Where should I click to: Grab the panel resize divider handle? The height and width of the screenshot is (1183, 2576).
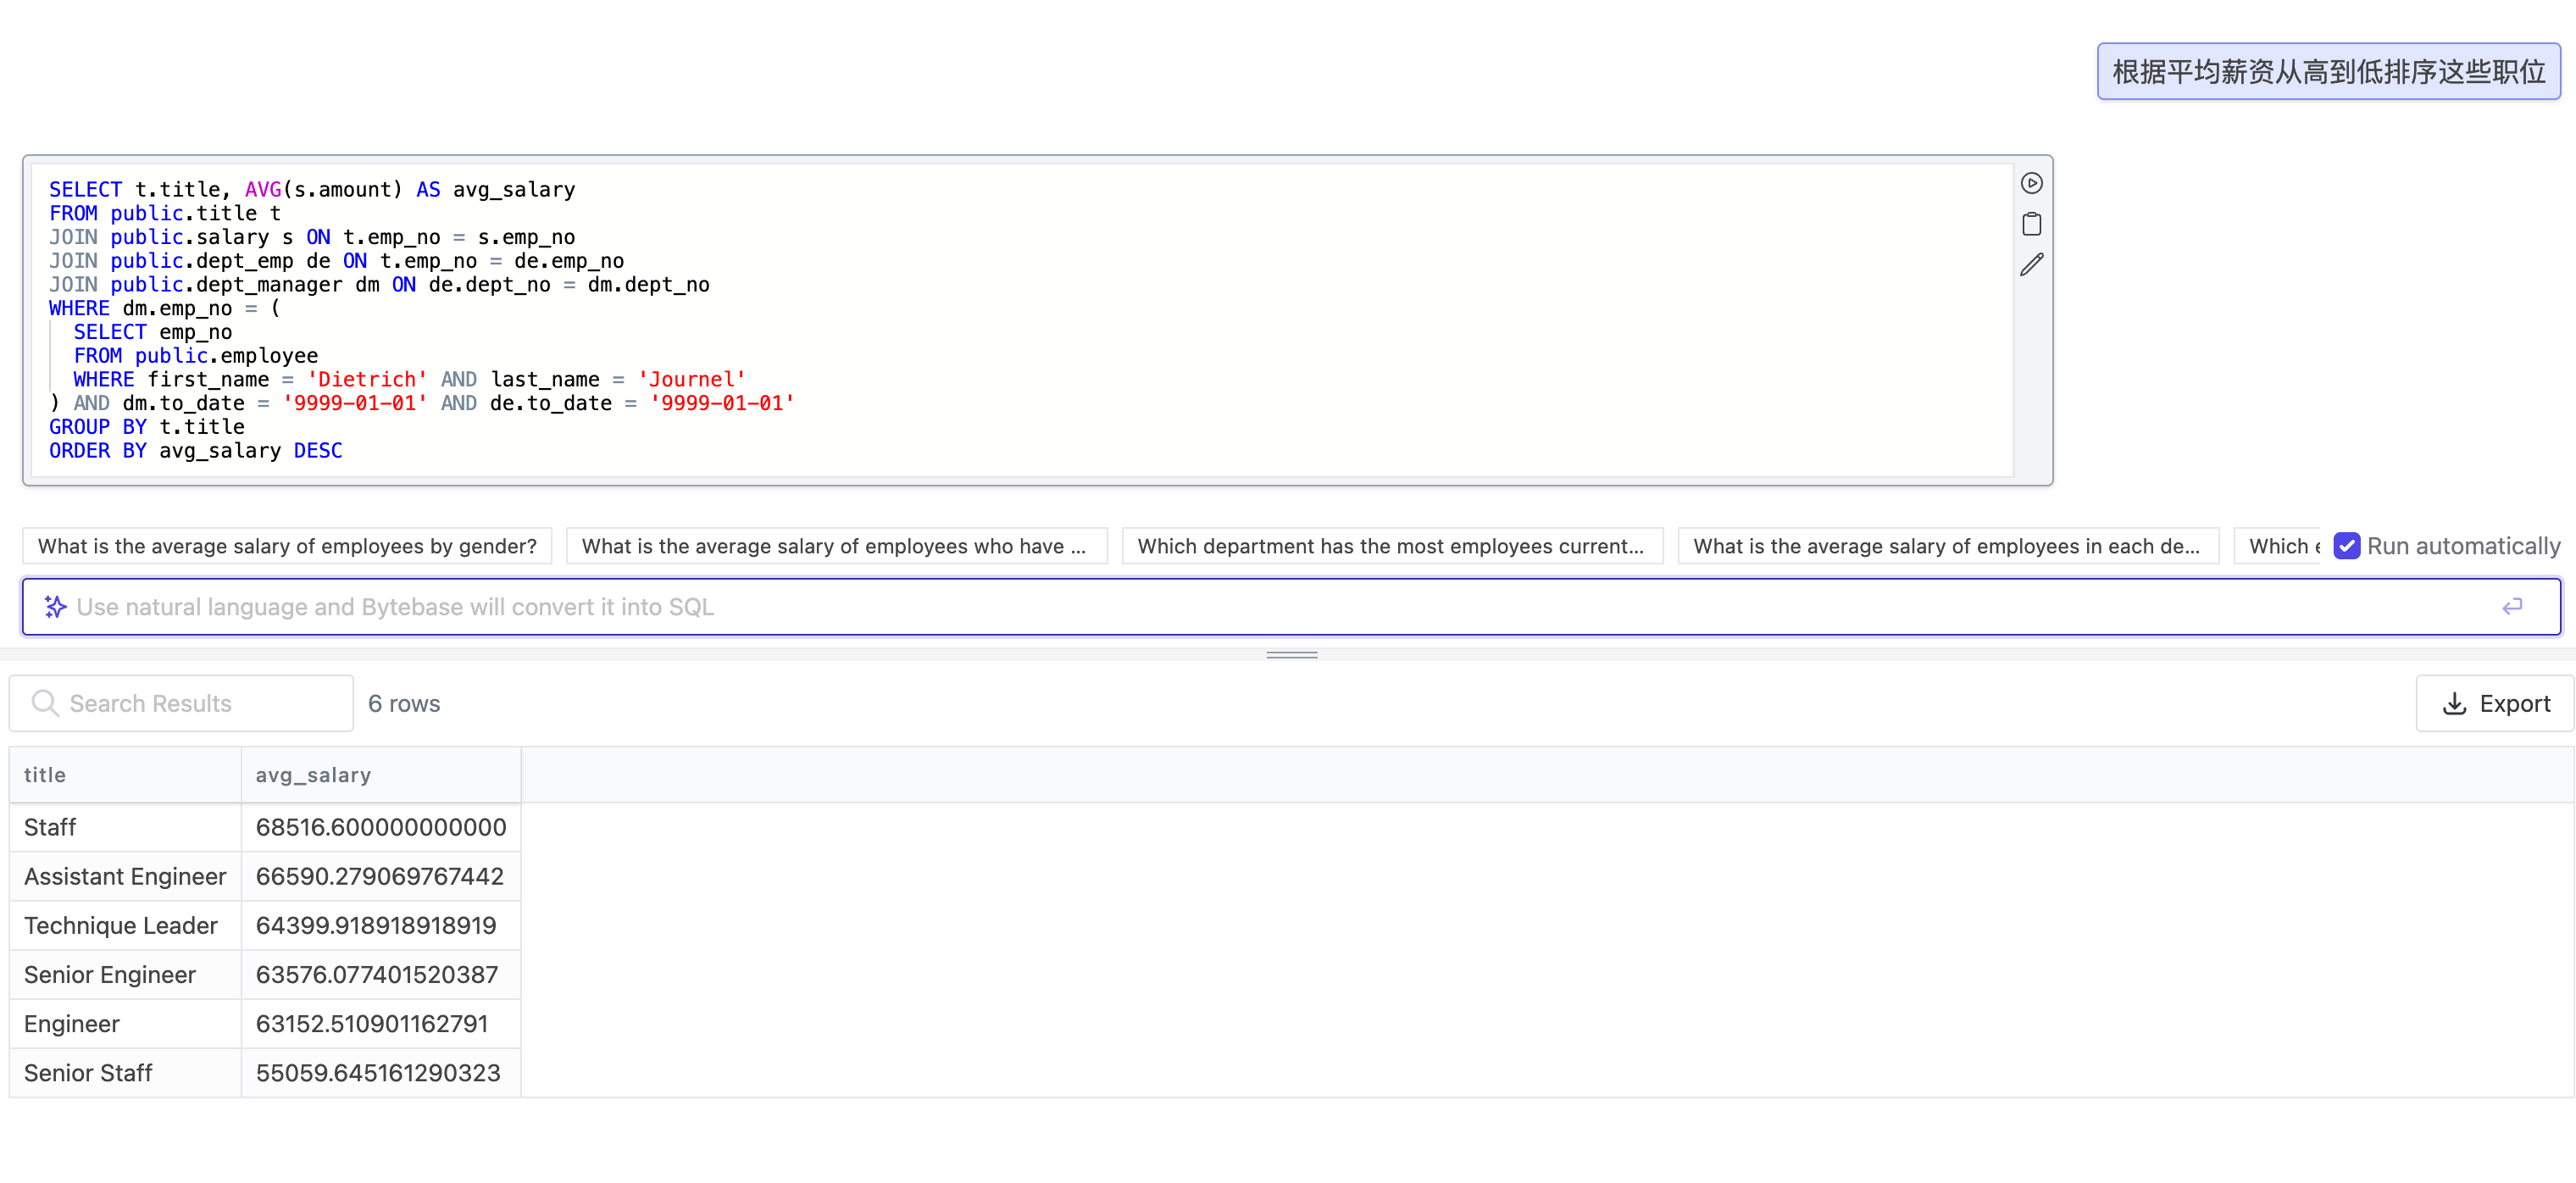[x=1291, y=655]
